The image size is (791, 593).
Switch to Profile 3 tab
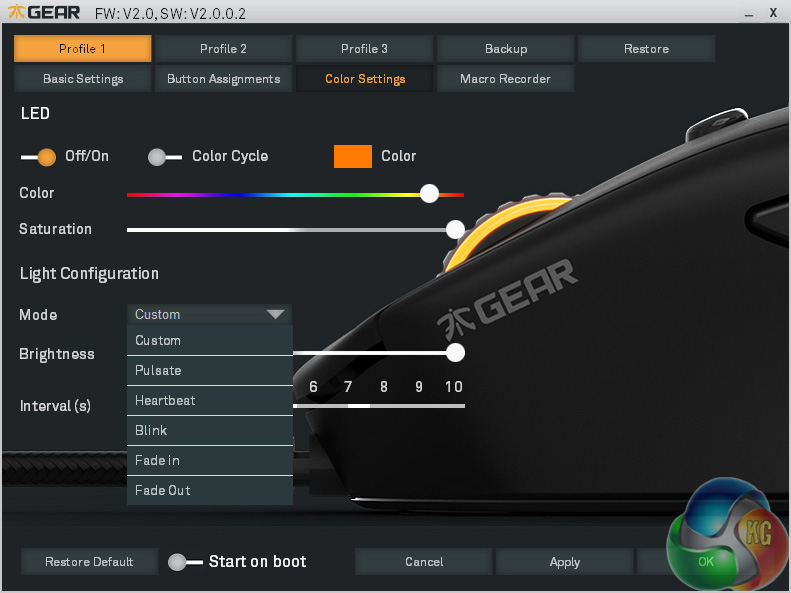click(x=364, y=48)
